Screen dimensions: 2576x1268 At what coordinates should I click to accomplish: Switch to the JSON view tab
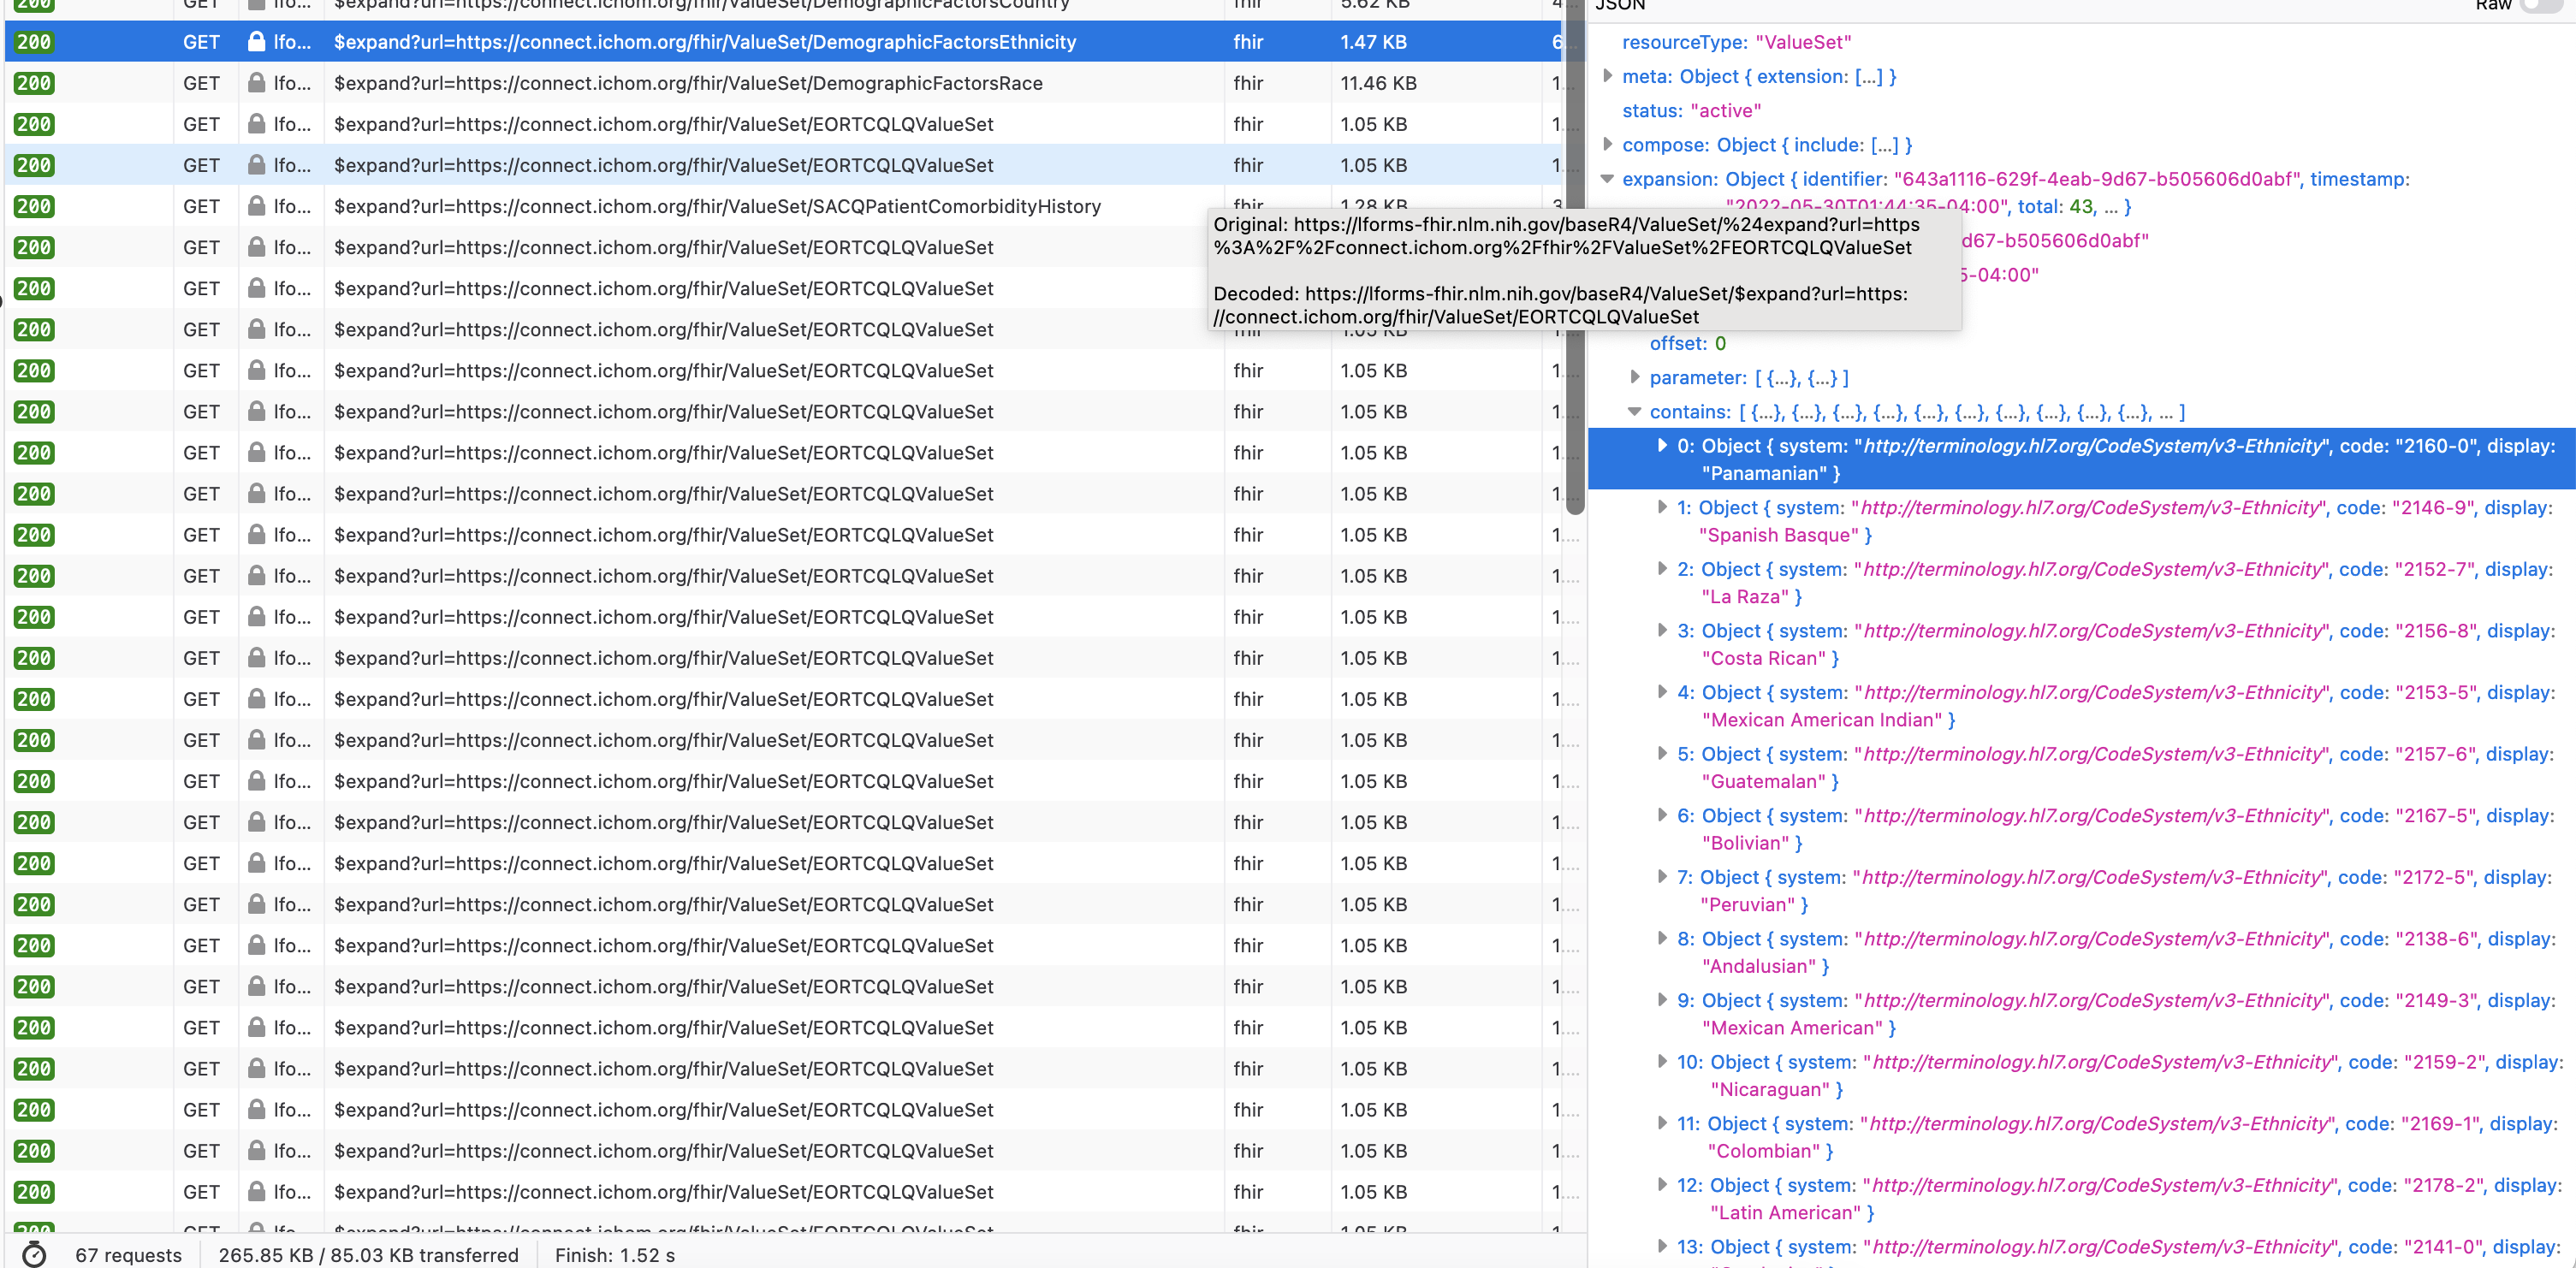[1619, 6]
